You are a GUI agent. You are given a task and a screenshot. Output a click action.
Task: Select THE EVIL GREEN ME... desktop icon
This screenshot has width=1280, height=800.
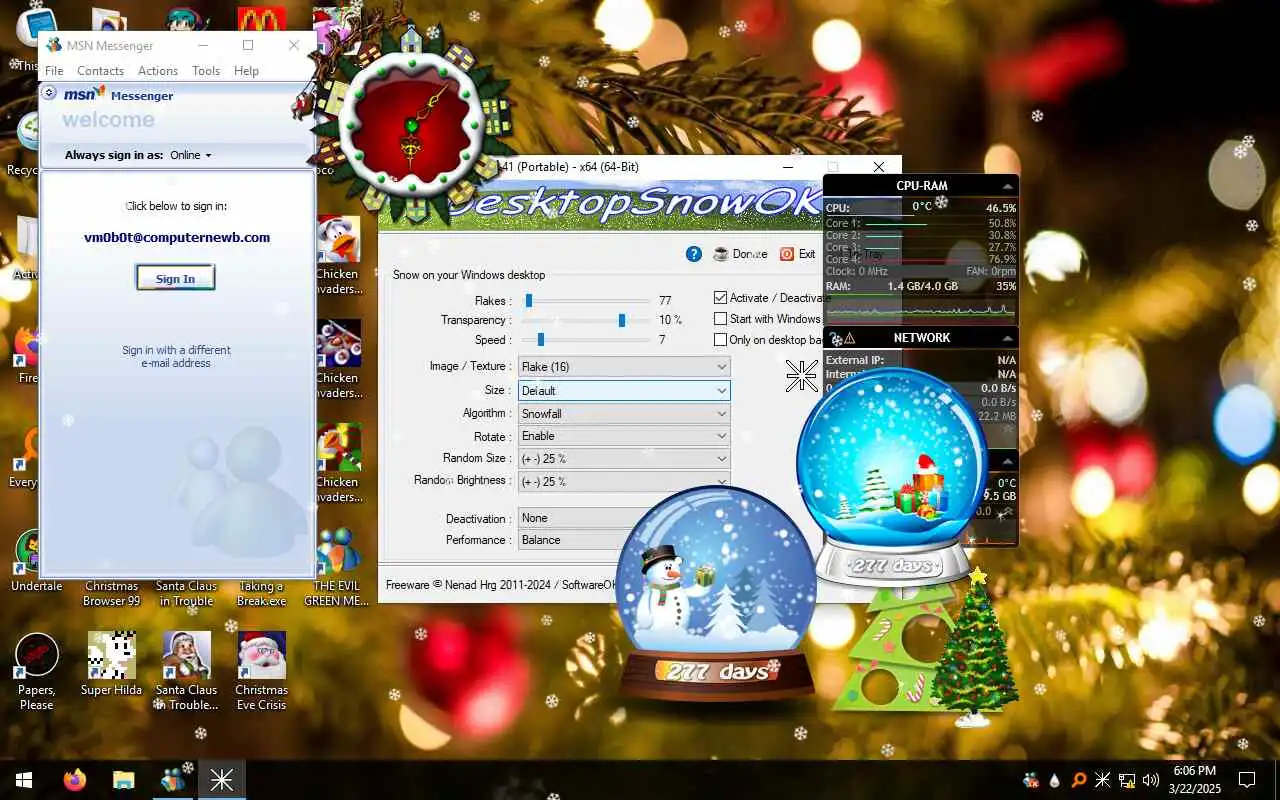point(337,568)
